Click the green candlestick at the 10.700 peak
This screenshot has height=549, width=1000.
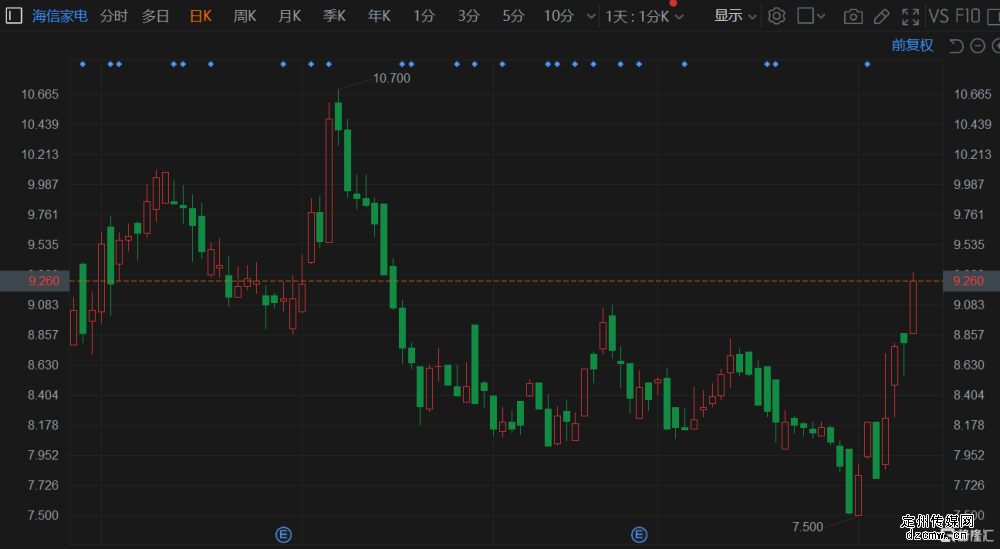[x=338, y=115]
